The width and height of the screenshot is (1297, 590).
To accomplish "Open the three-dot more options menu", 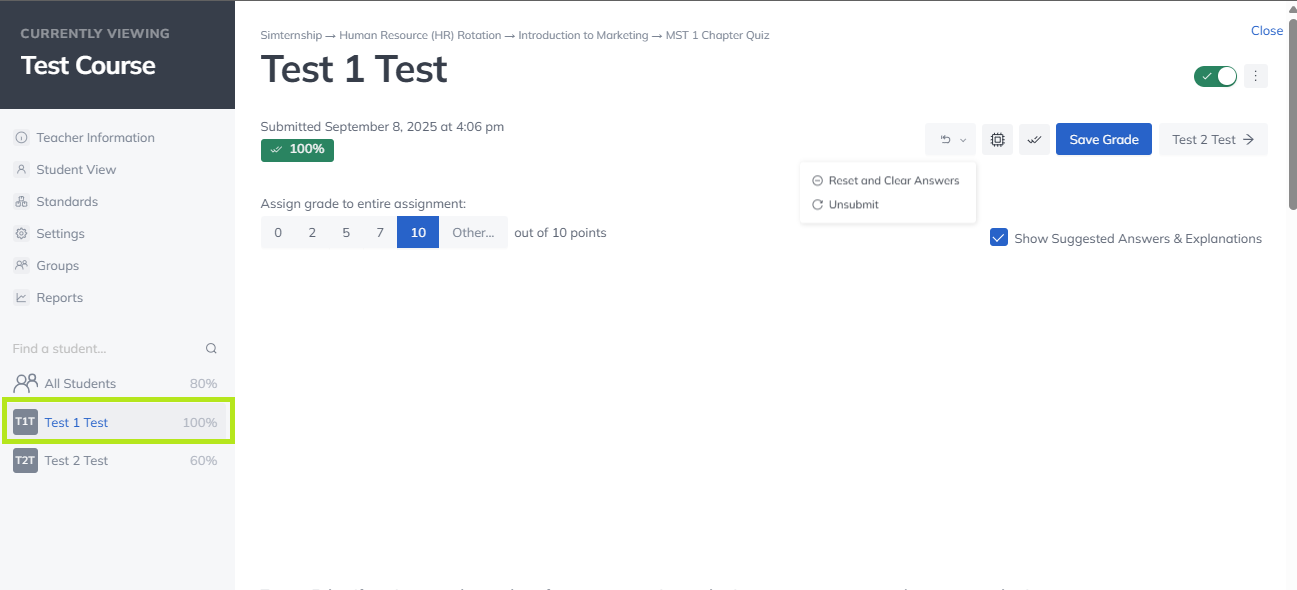I will coord(1256,76).
